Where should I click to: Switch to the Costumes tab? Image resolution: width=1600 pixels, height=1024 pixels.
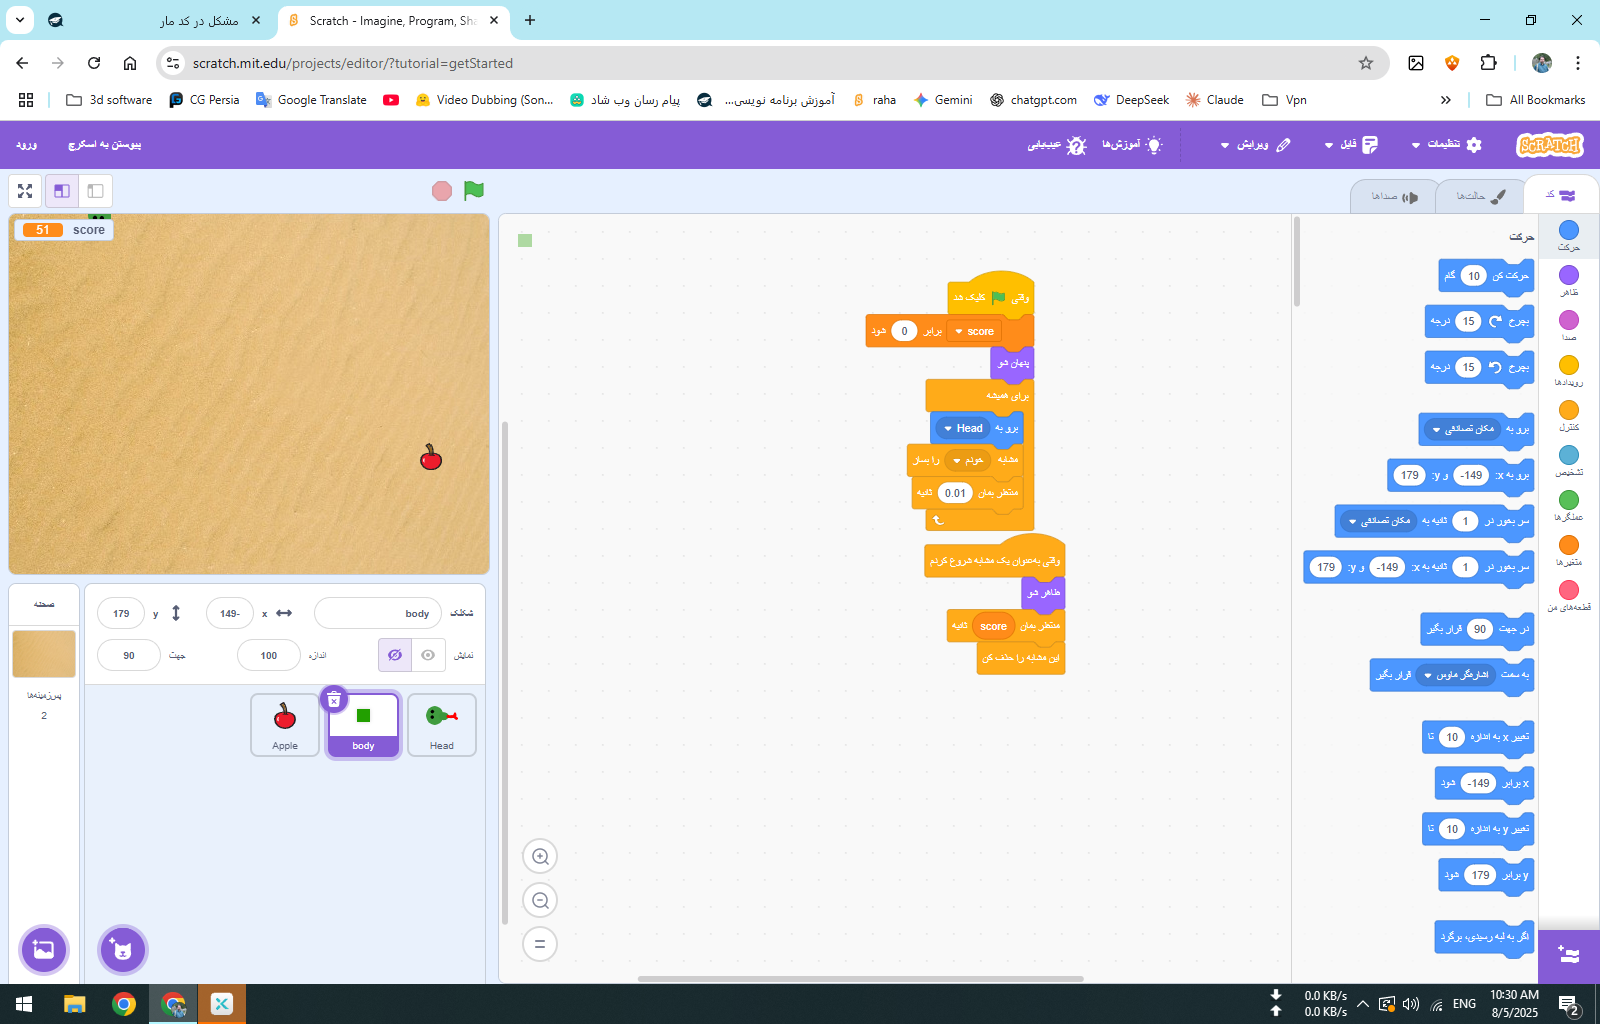point(1480,196)
